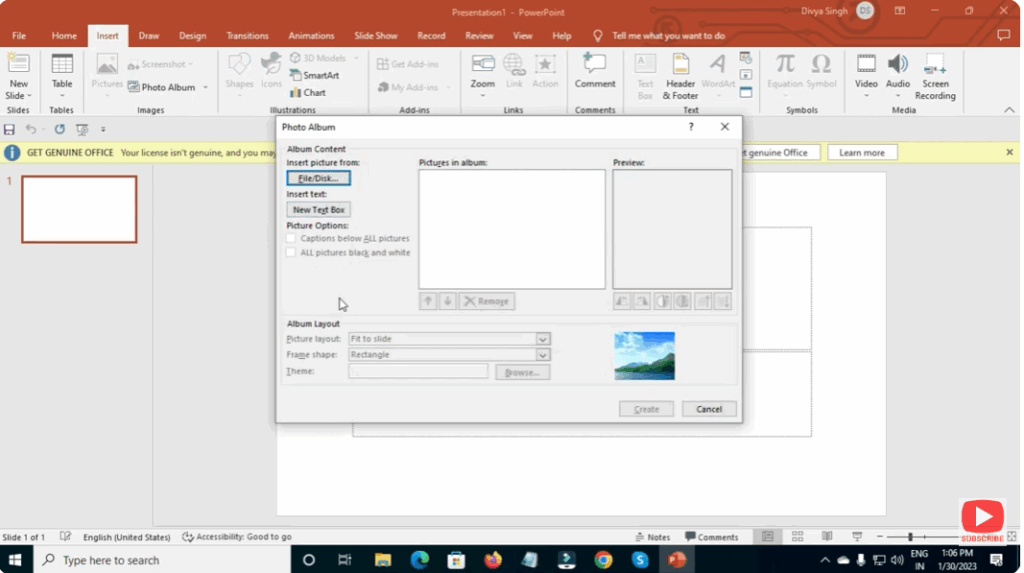Open the Transitions tab

[x=248, y=36]
